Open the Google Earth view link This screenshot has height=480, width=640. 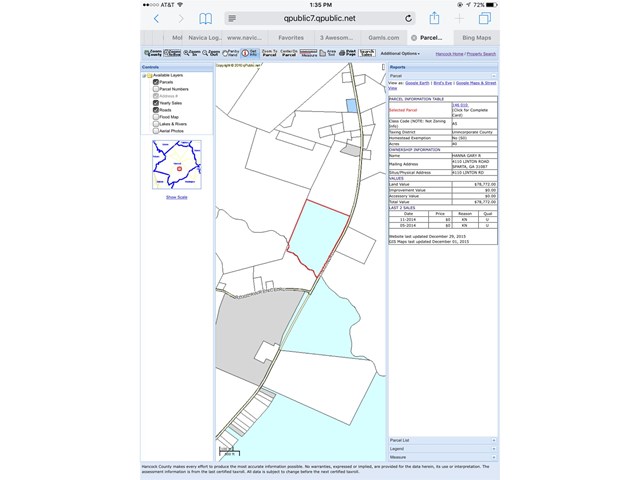417,83
